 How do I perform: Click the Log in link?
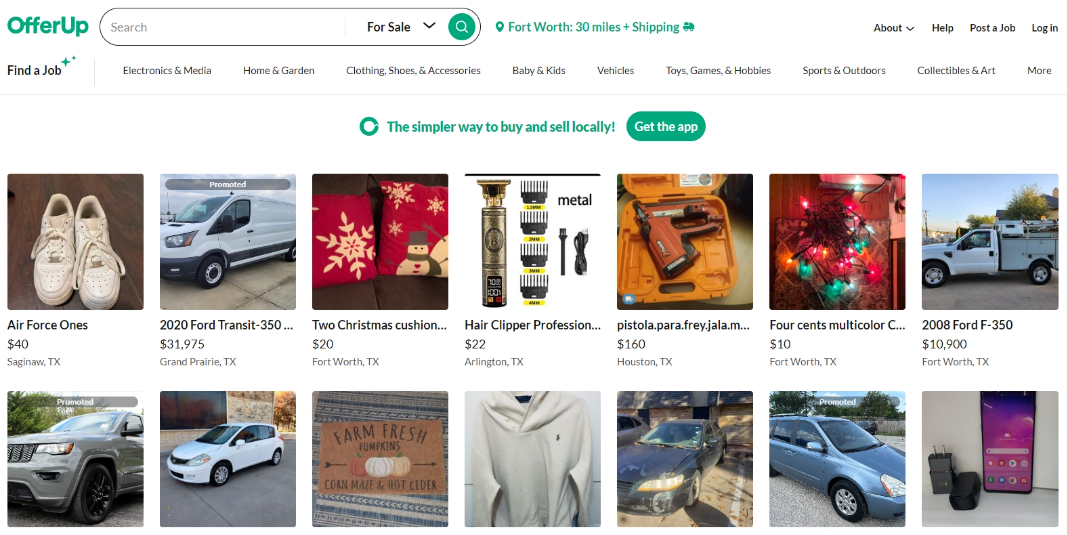1044,28
